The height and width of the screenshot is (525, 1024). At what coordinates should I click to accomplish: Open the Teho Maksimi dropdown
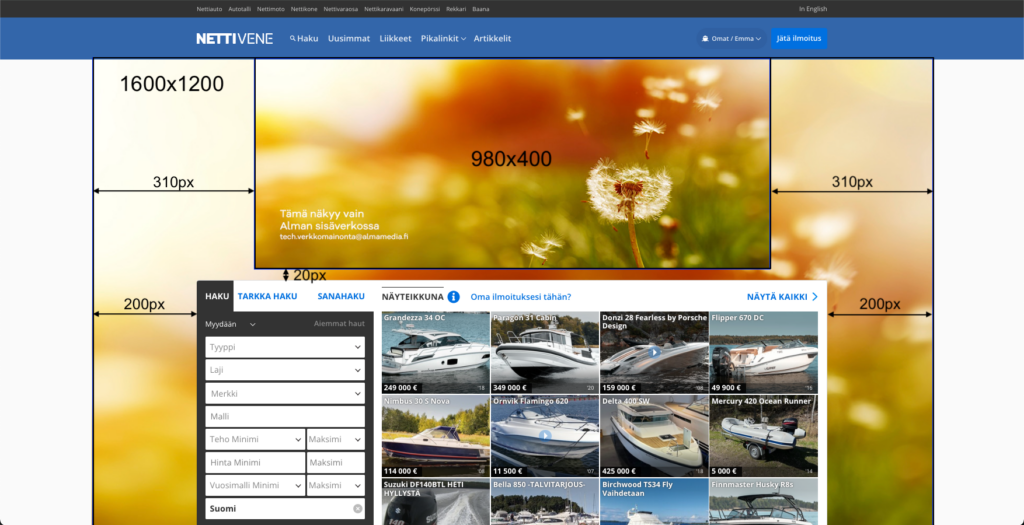[336, 439]
